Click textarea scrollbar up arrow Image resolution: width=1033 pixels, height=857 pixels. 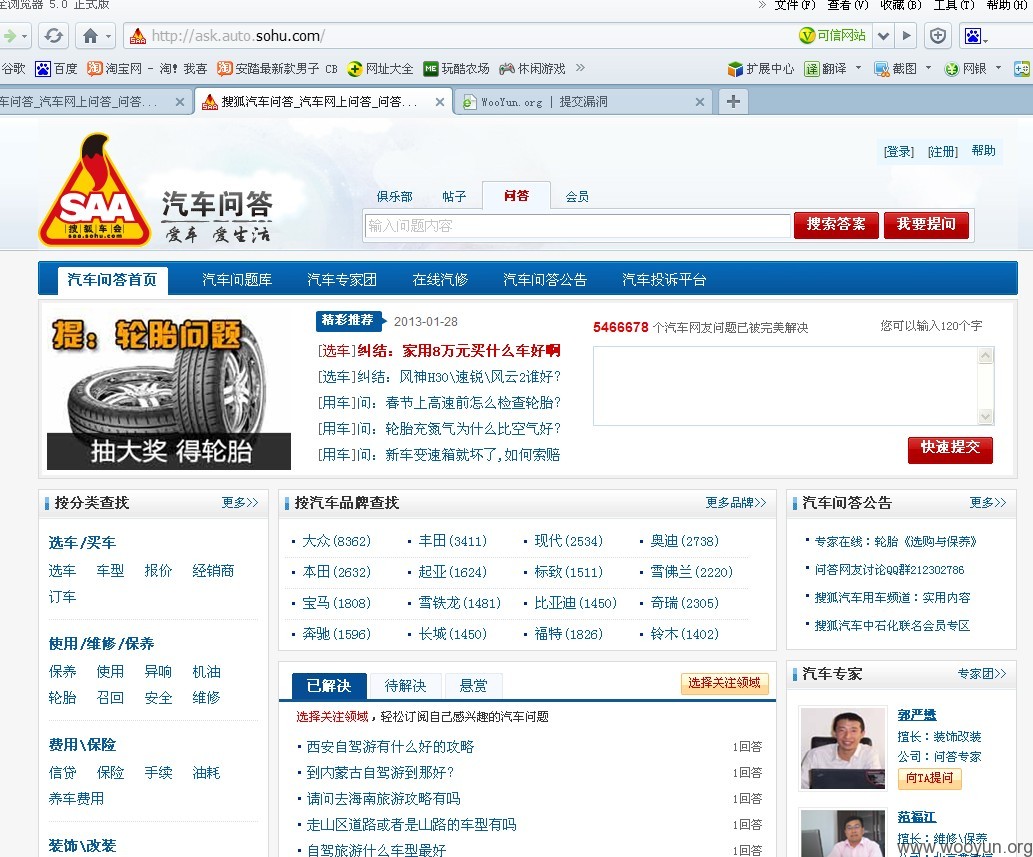(986, 356)
